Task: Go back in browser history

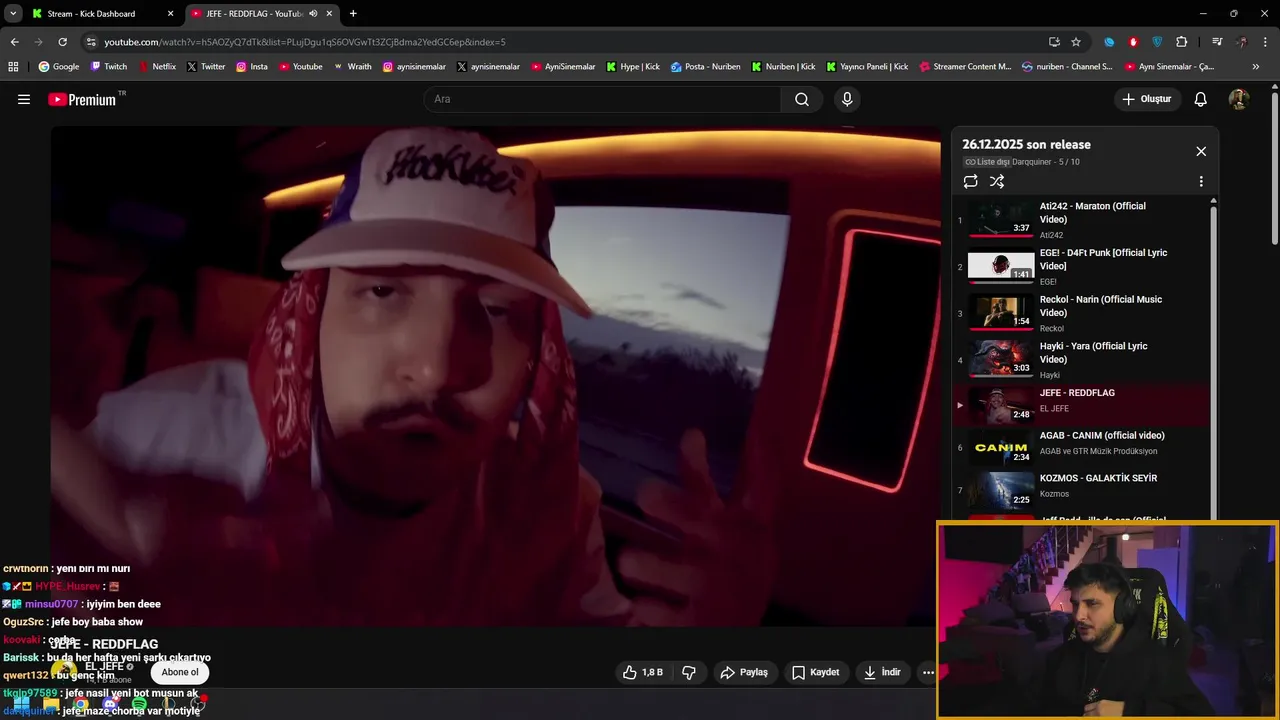Action: pyautogui.click(x=14, y=42)
